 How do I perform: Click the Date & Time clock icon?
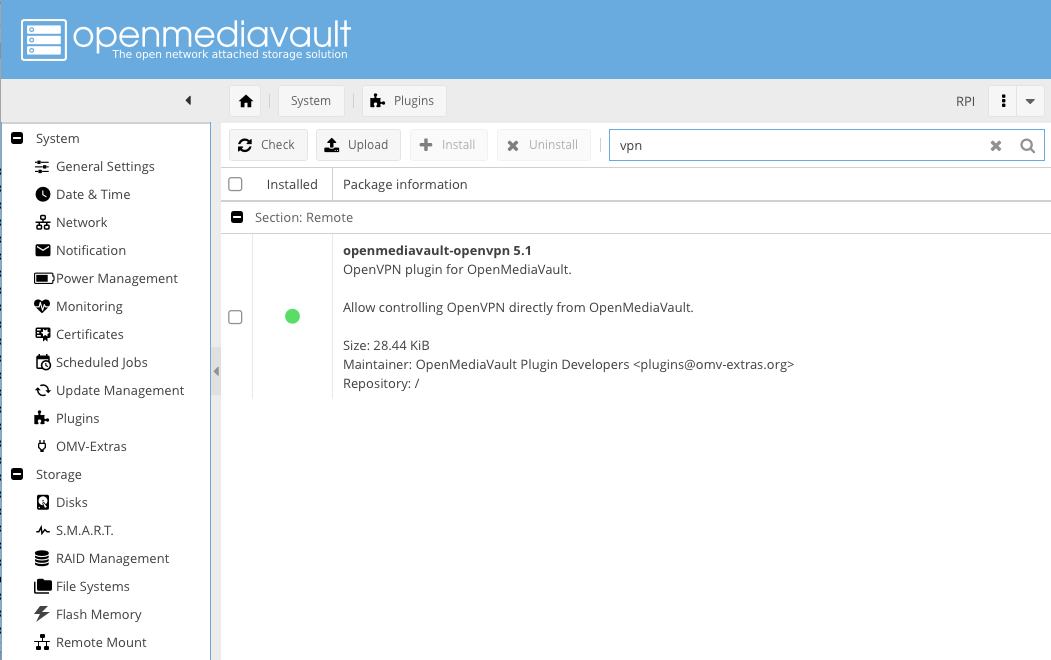[42, 194]
